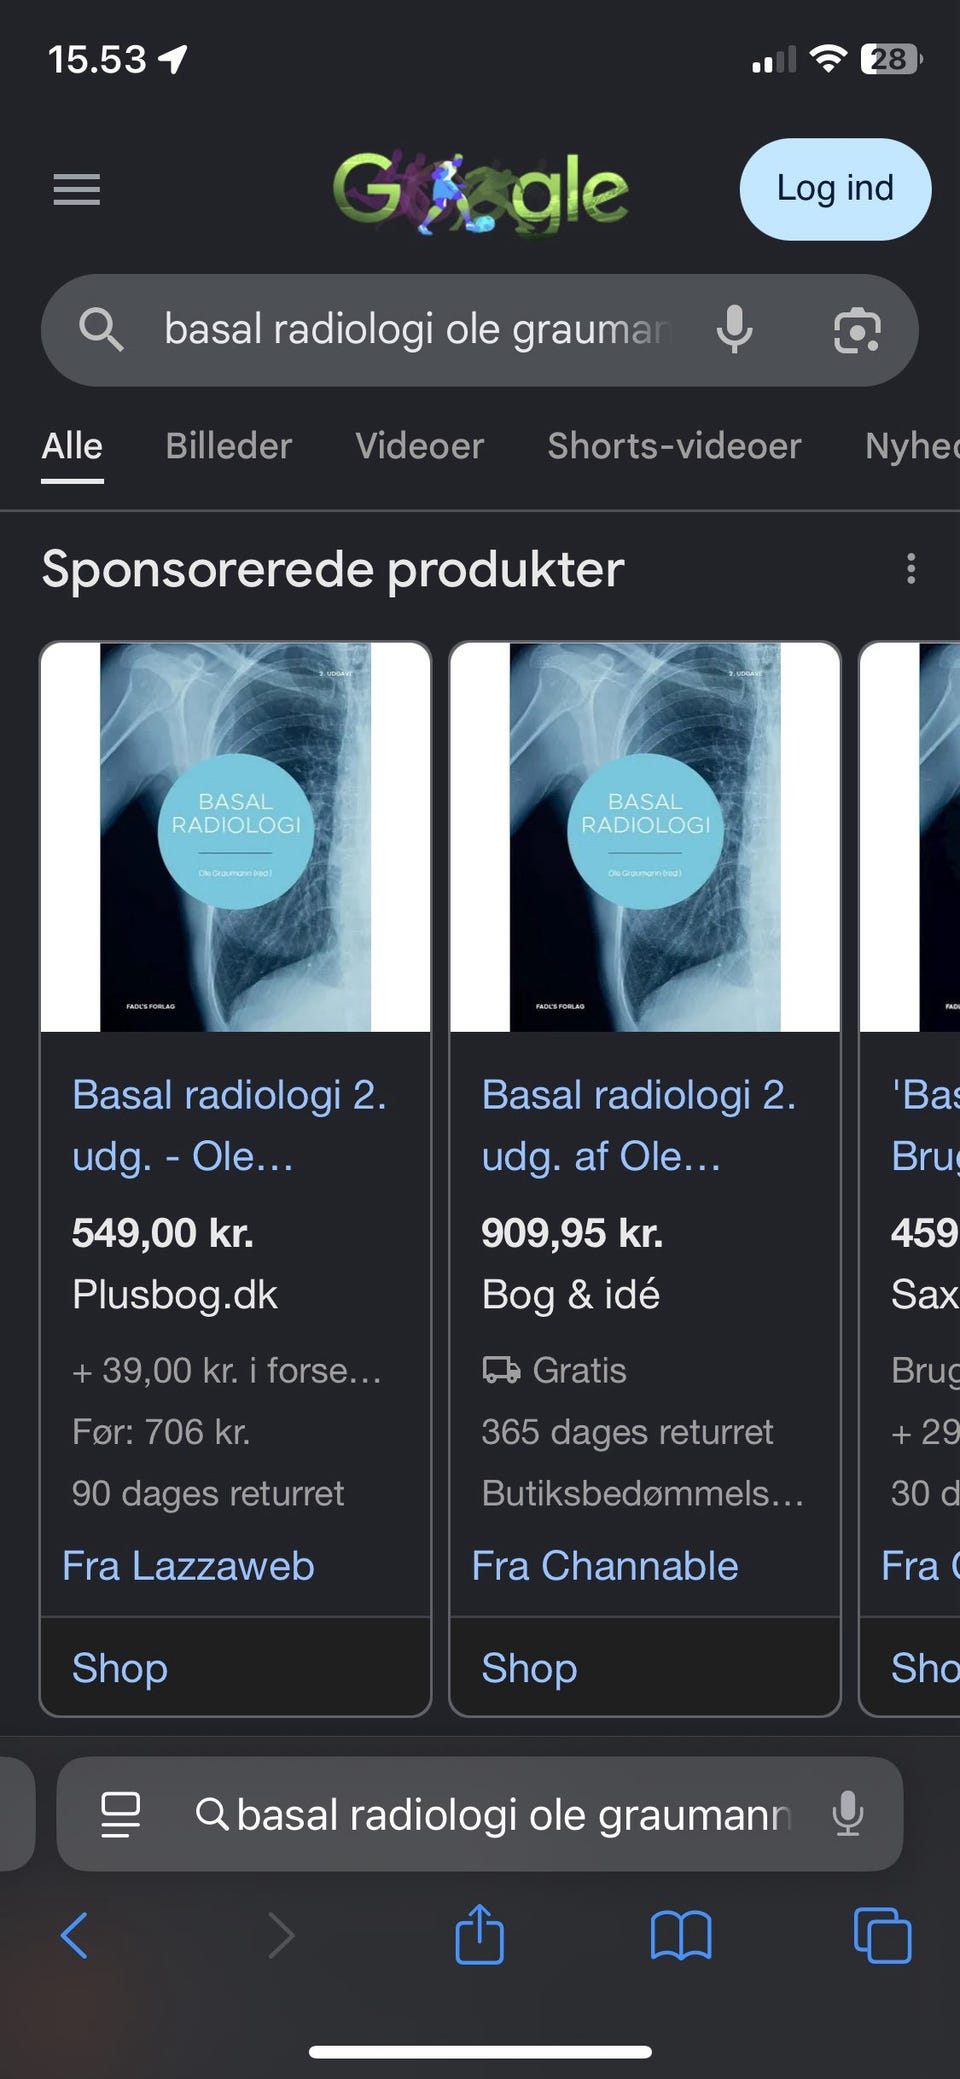Open the page settings icon in the address bar
Image resolution: width=960 pixels, height=2079 pixels.
[x=121, y=1814]
